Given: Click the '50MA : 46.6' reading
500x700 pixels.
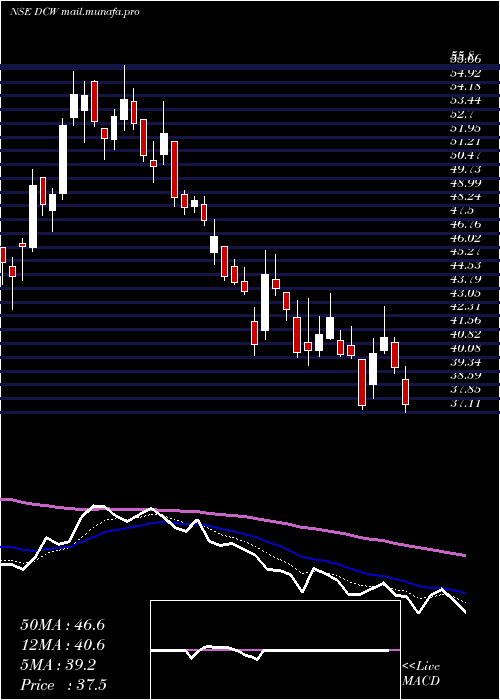Looking at the screenshot, I should point(62,625).
